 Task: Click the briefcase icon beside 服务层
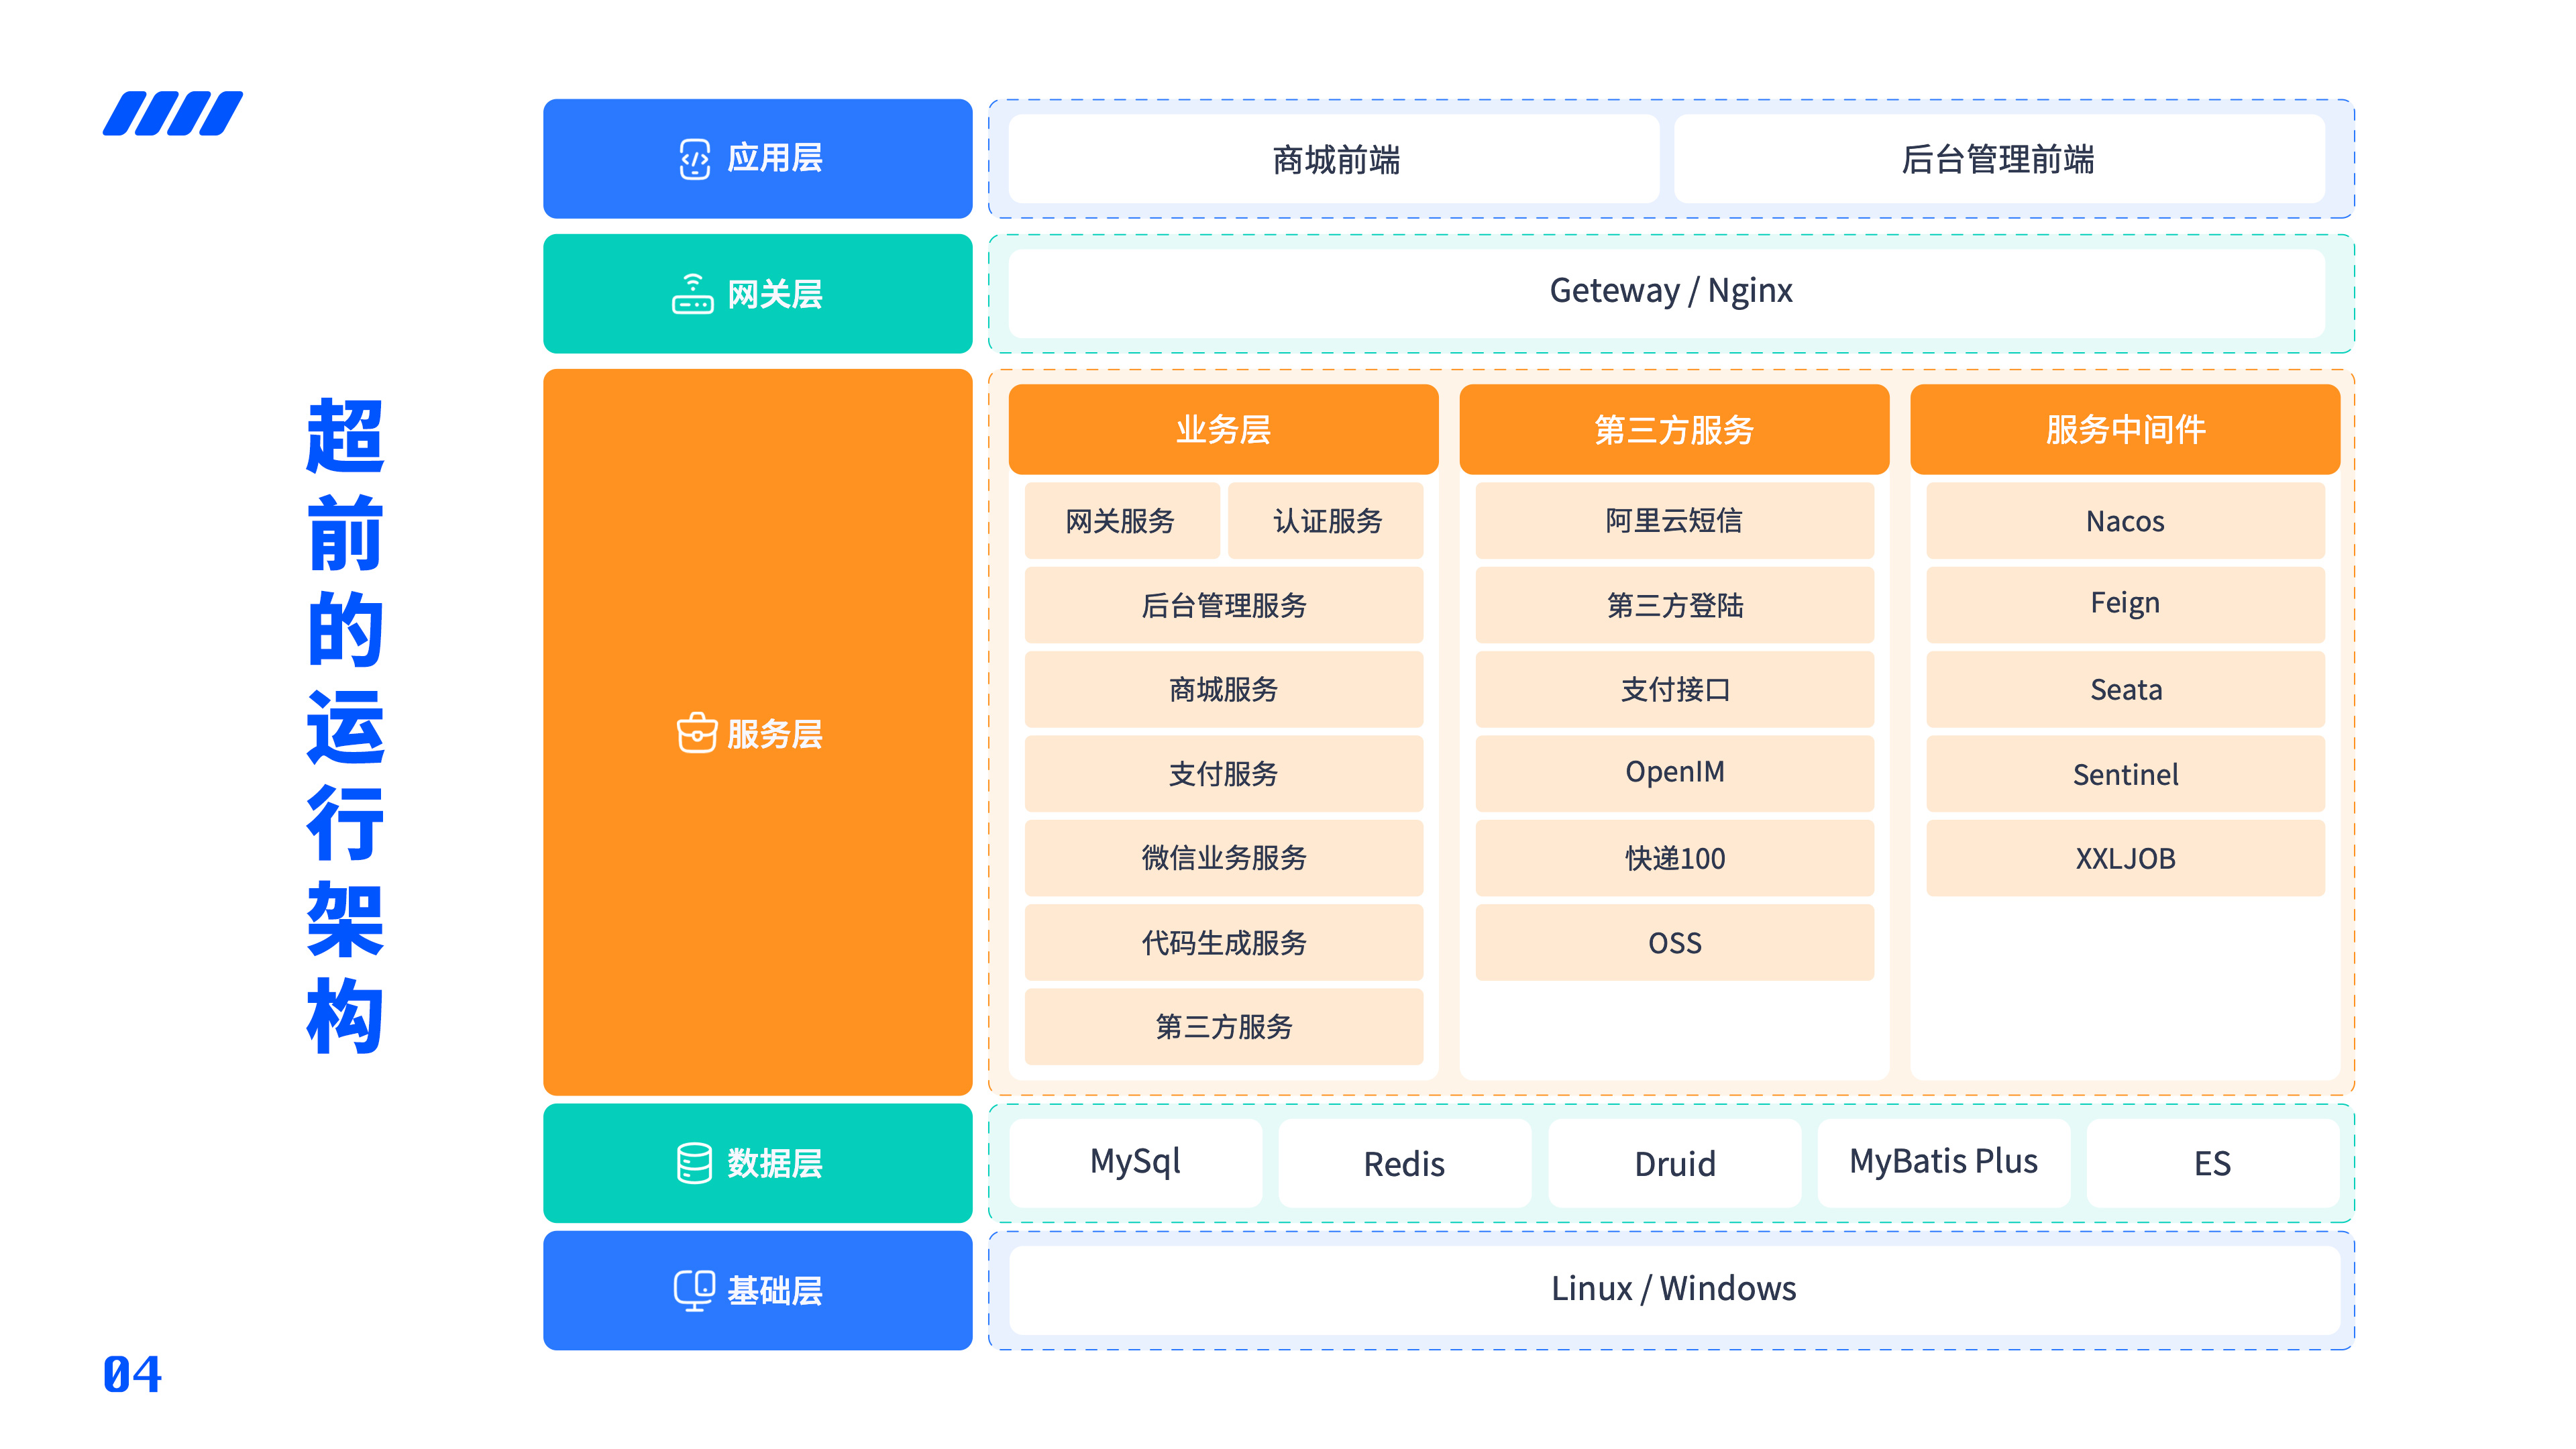click(696, 733)
